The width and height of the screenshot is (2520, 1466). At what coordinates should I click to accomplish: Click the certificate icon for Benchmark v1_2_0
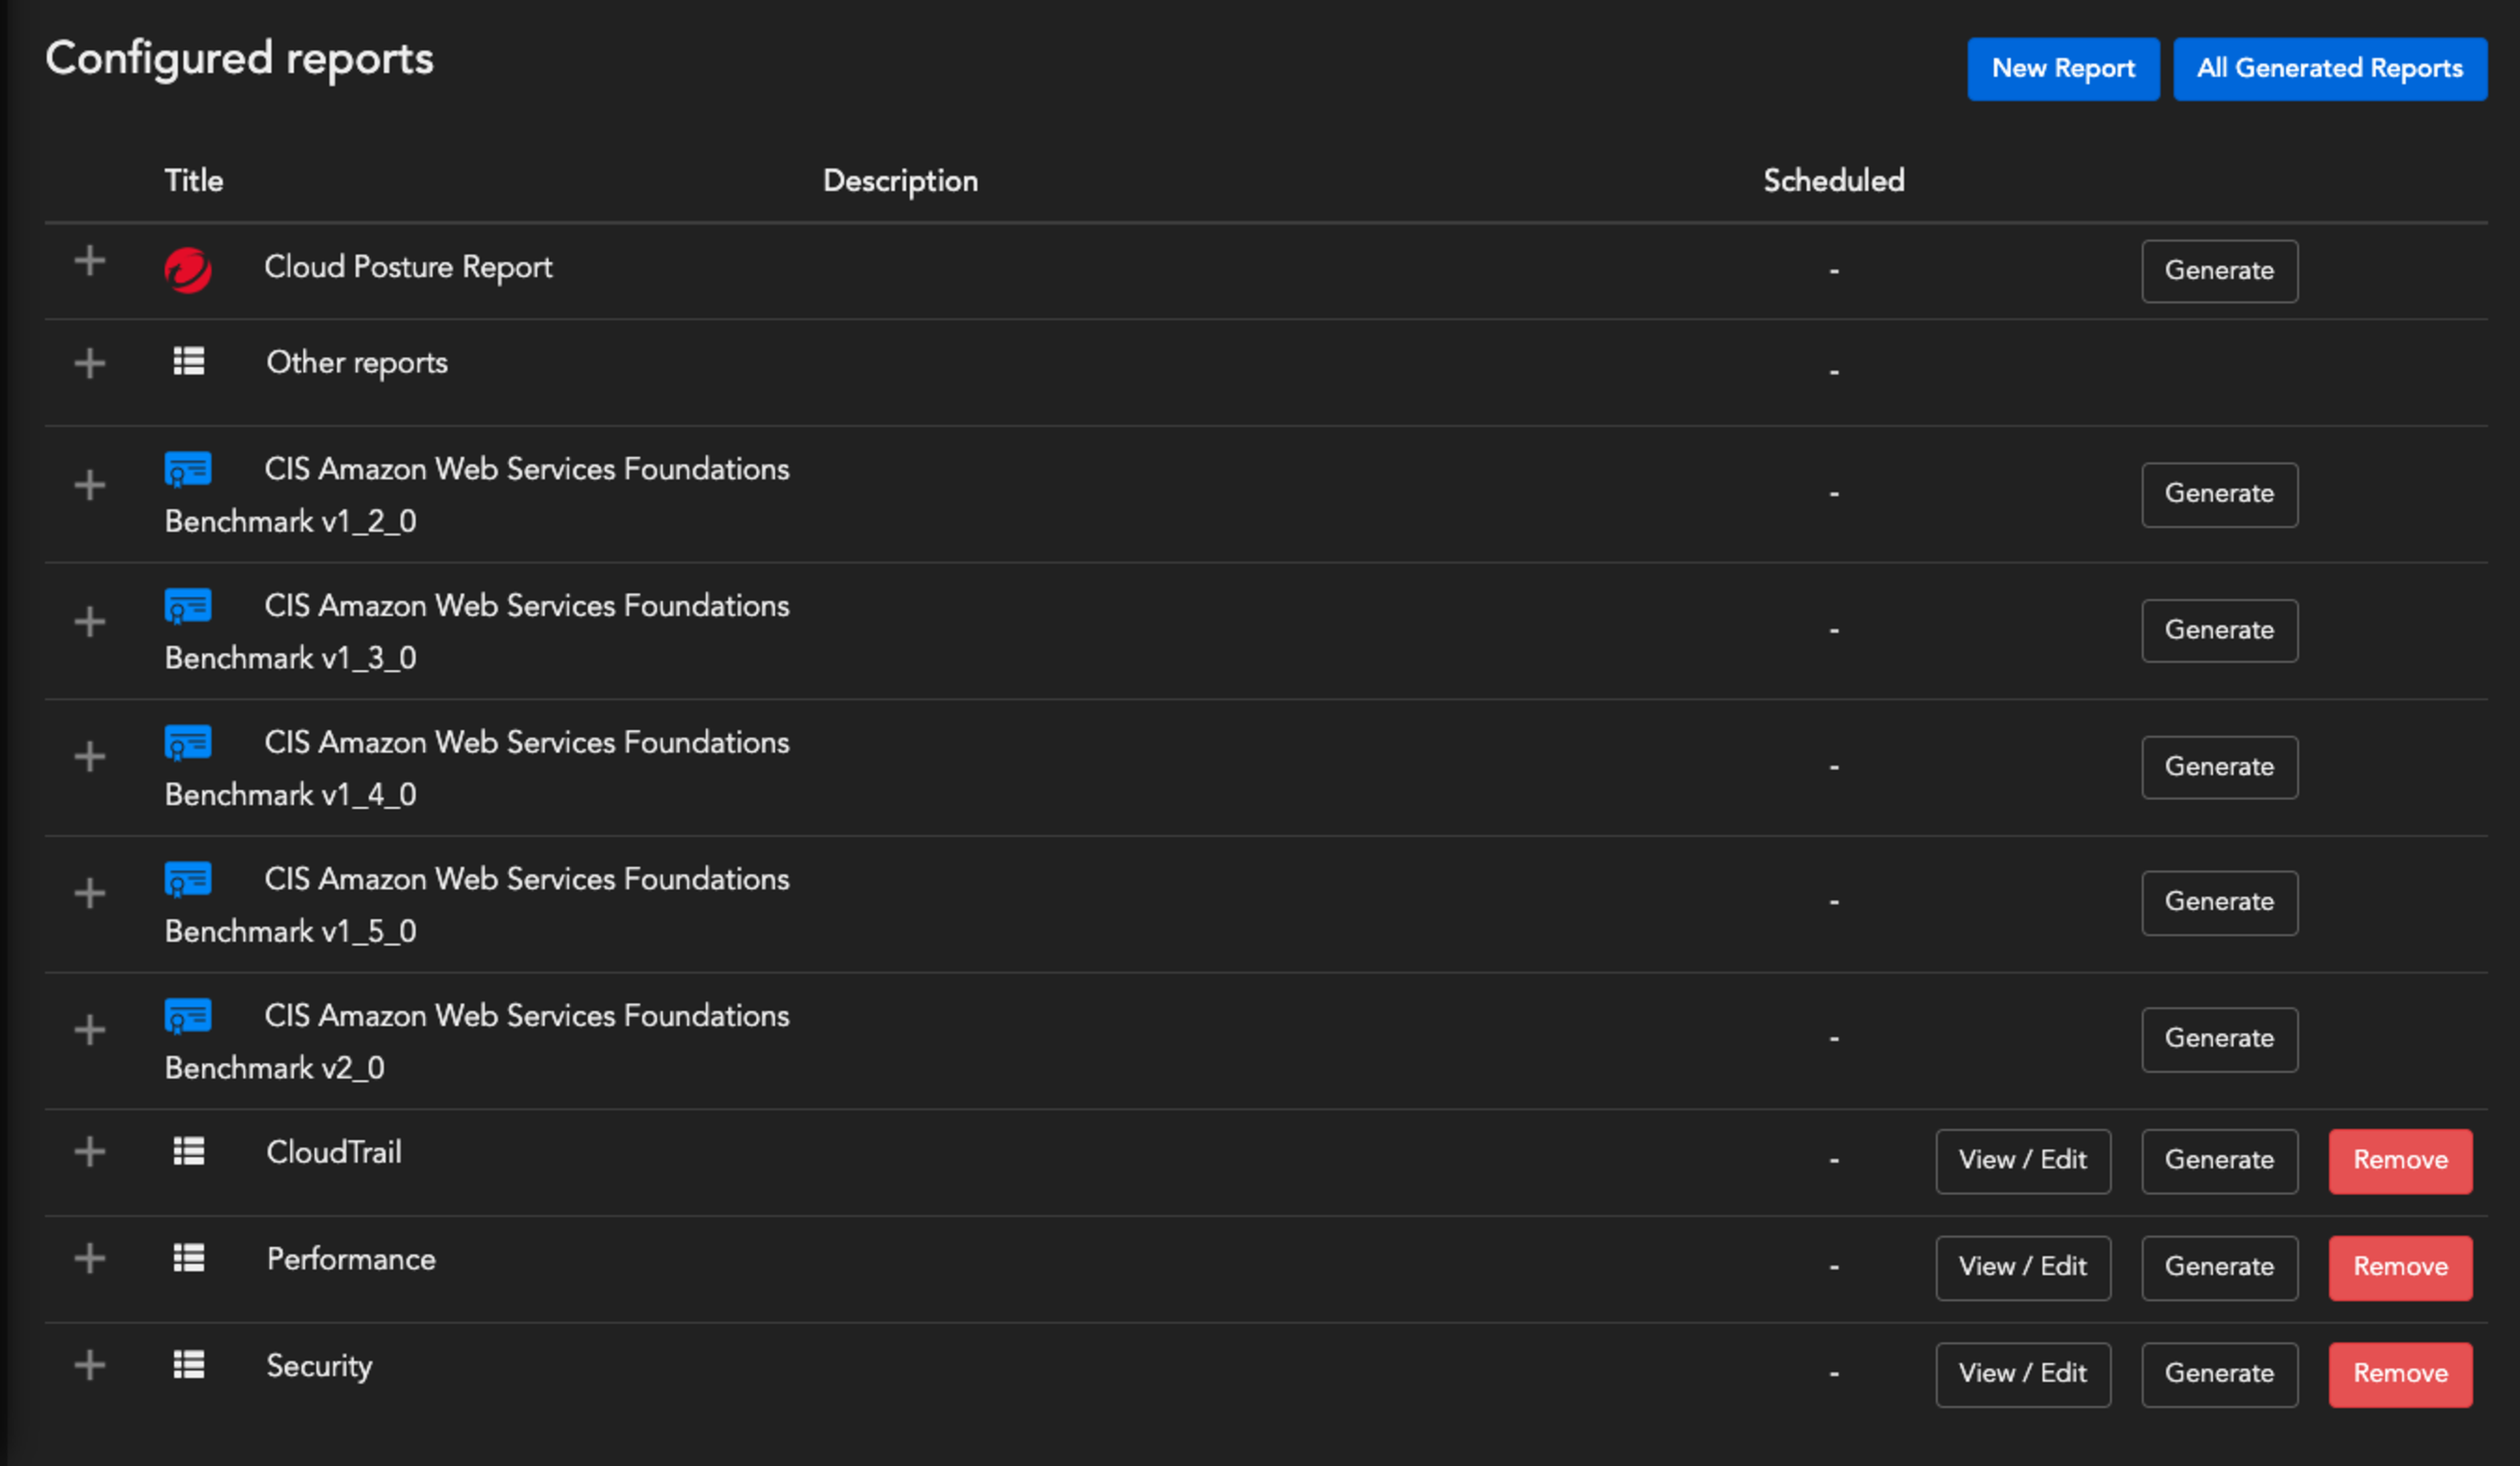(x=188, y=469)
